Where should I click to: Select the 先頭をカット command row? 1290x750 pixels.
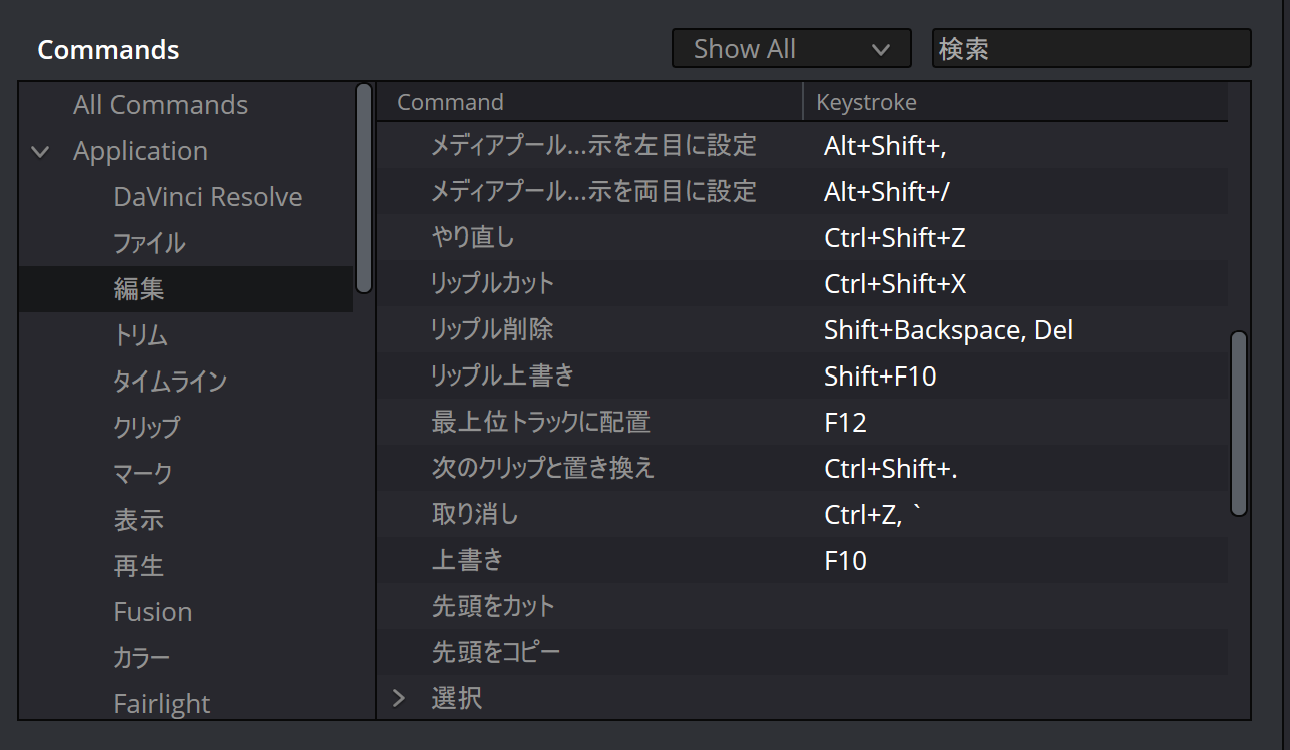tap(803, 605)
